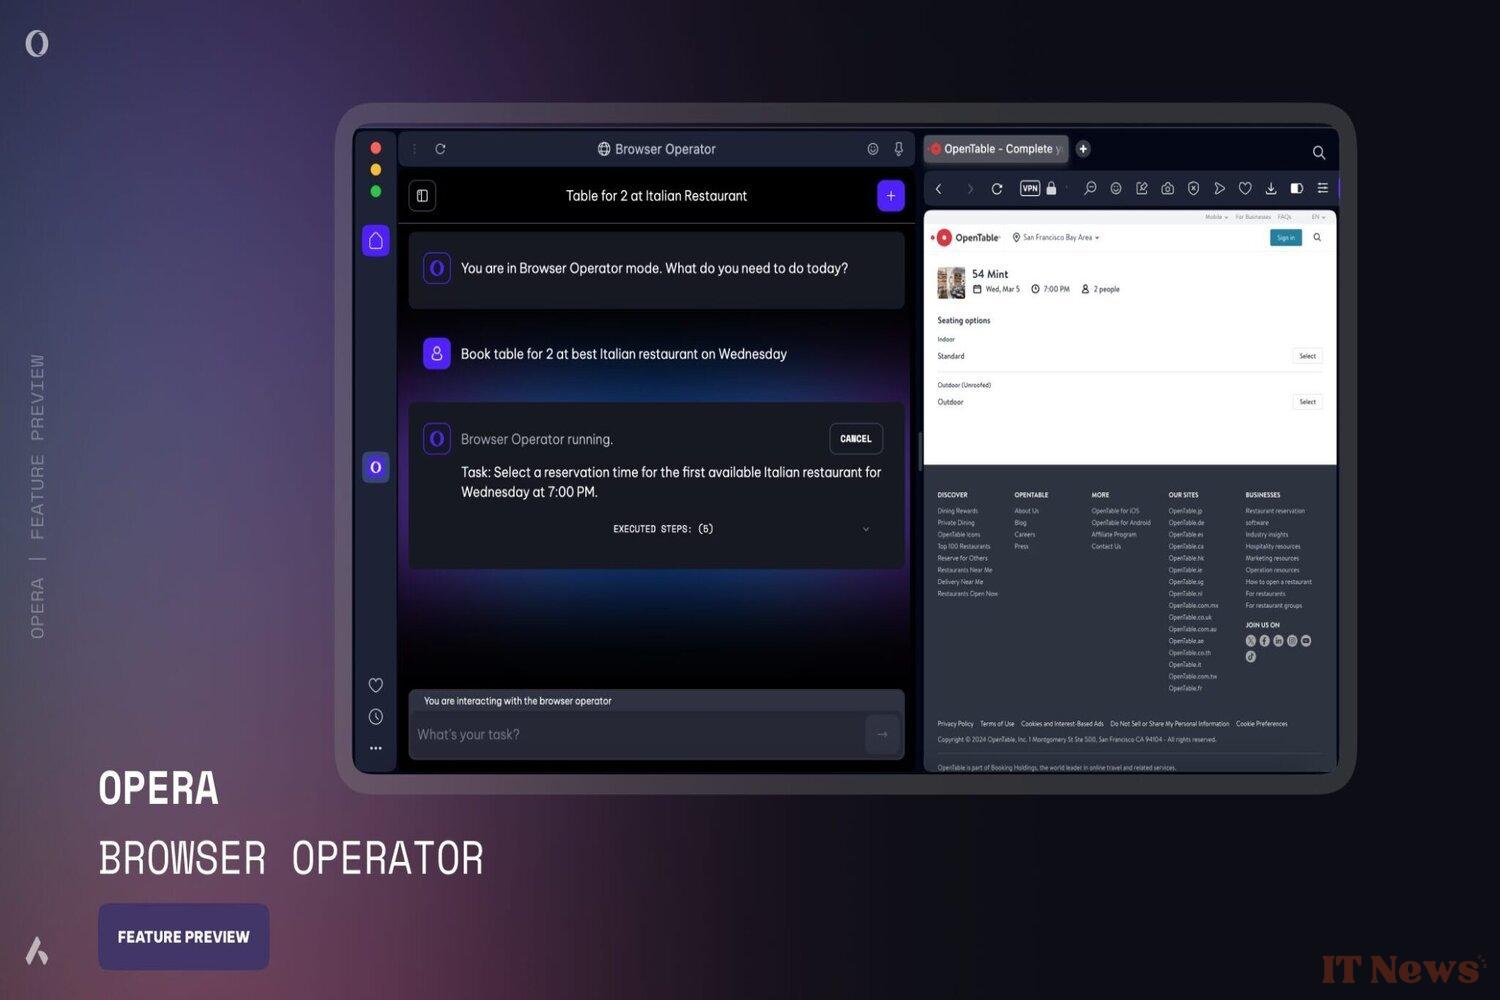
Task: Open downloads icon in browser toolbar
Action: [1271, 188]
